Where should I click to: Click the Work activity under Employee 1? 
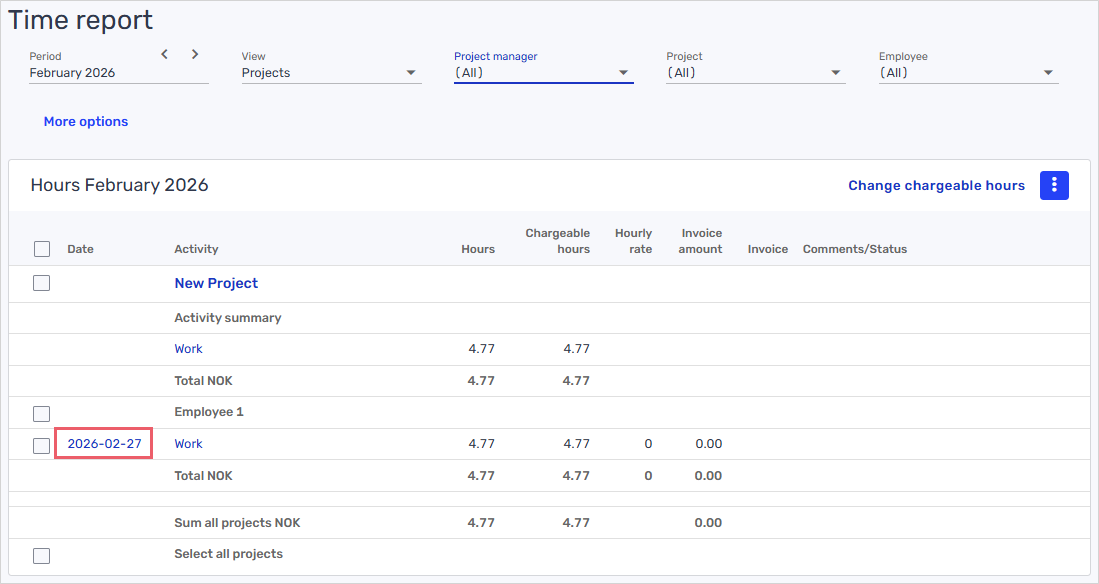(x=188, y=444)
